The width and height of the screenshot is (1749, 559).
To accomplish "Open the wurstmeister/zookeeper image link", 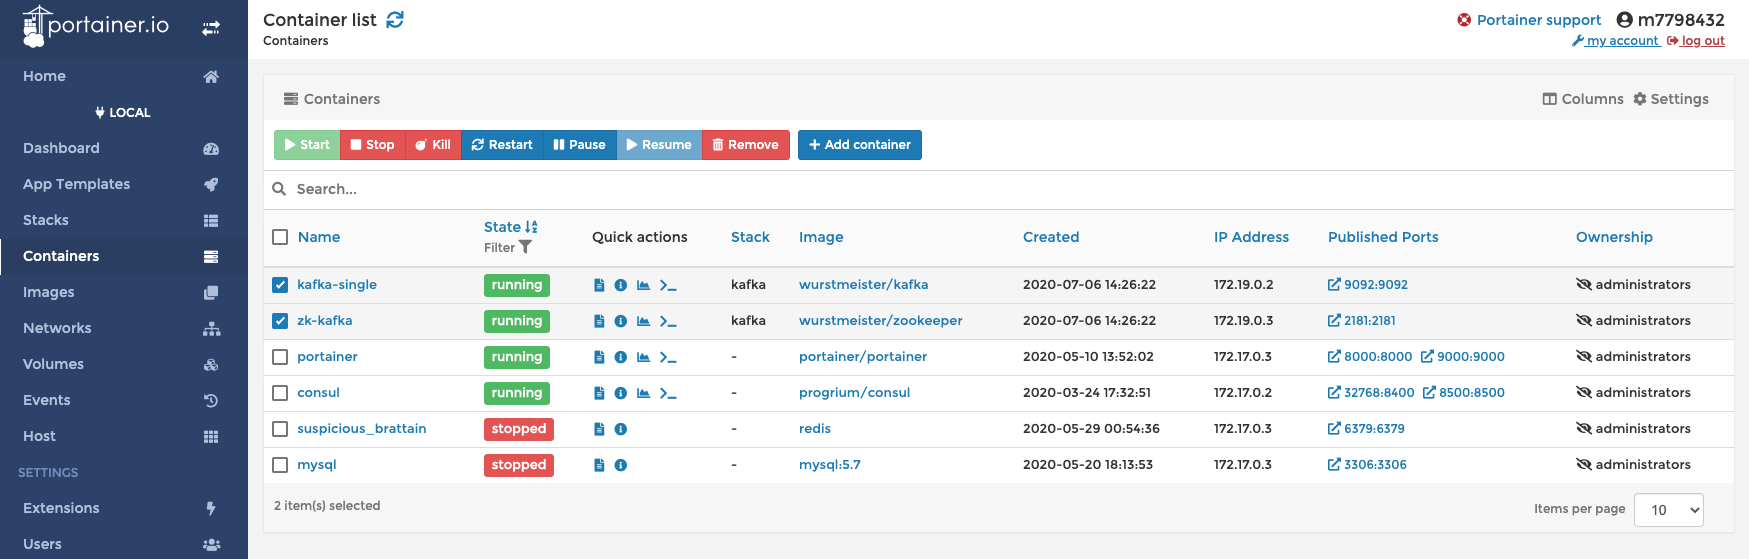I will point(880,321).
